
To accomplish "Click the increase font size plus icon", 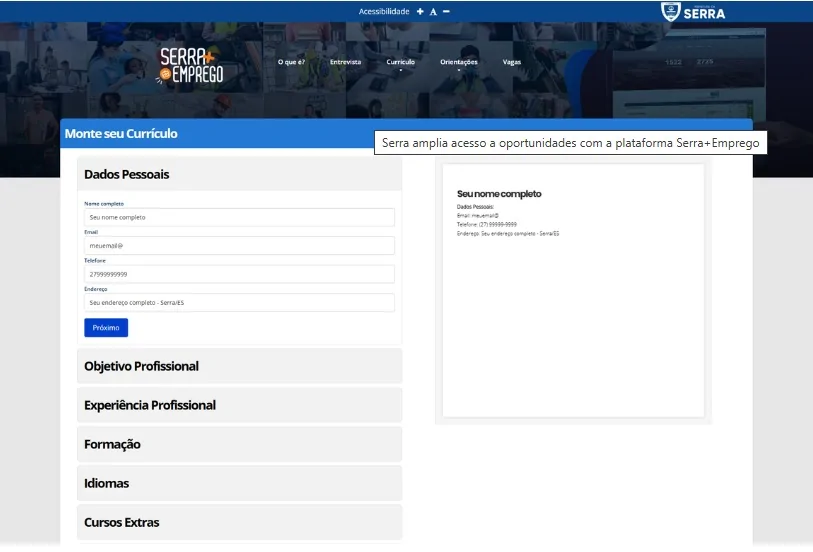I will (x=420, y=11).
